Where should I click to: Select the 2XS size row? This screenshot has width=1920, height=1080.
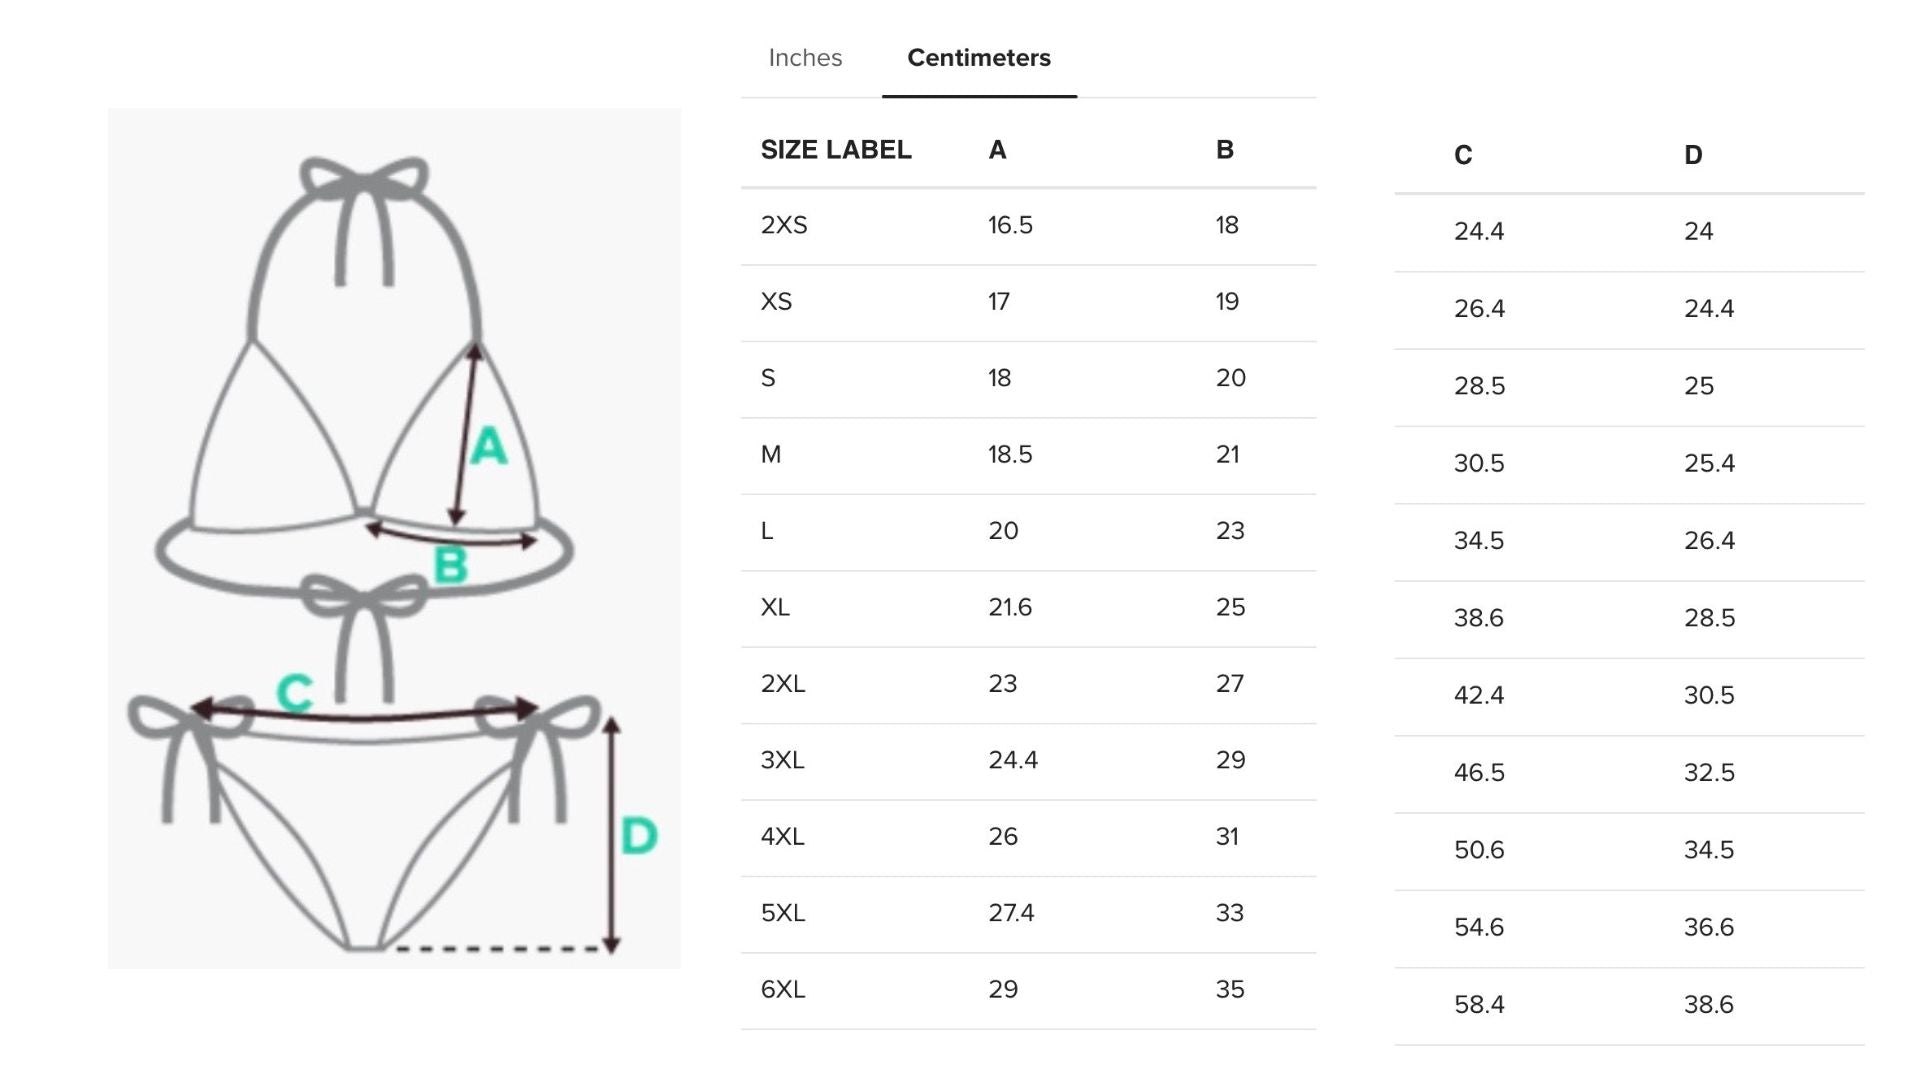(1028, 226)
